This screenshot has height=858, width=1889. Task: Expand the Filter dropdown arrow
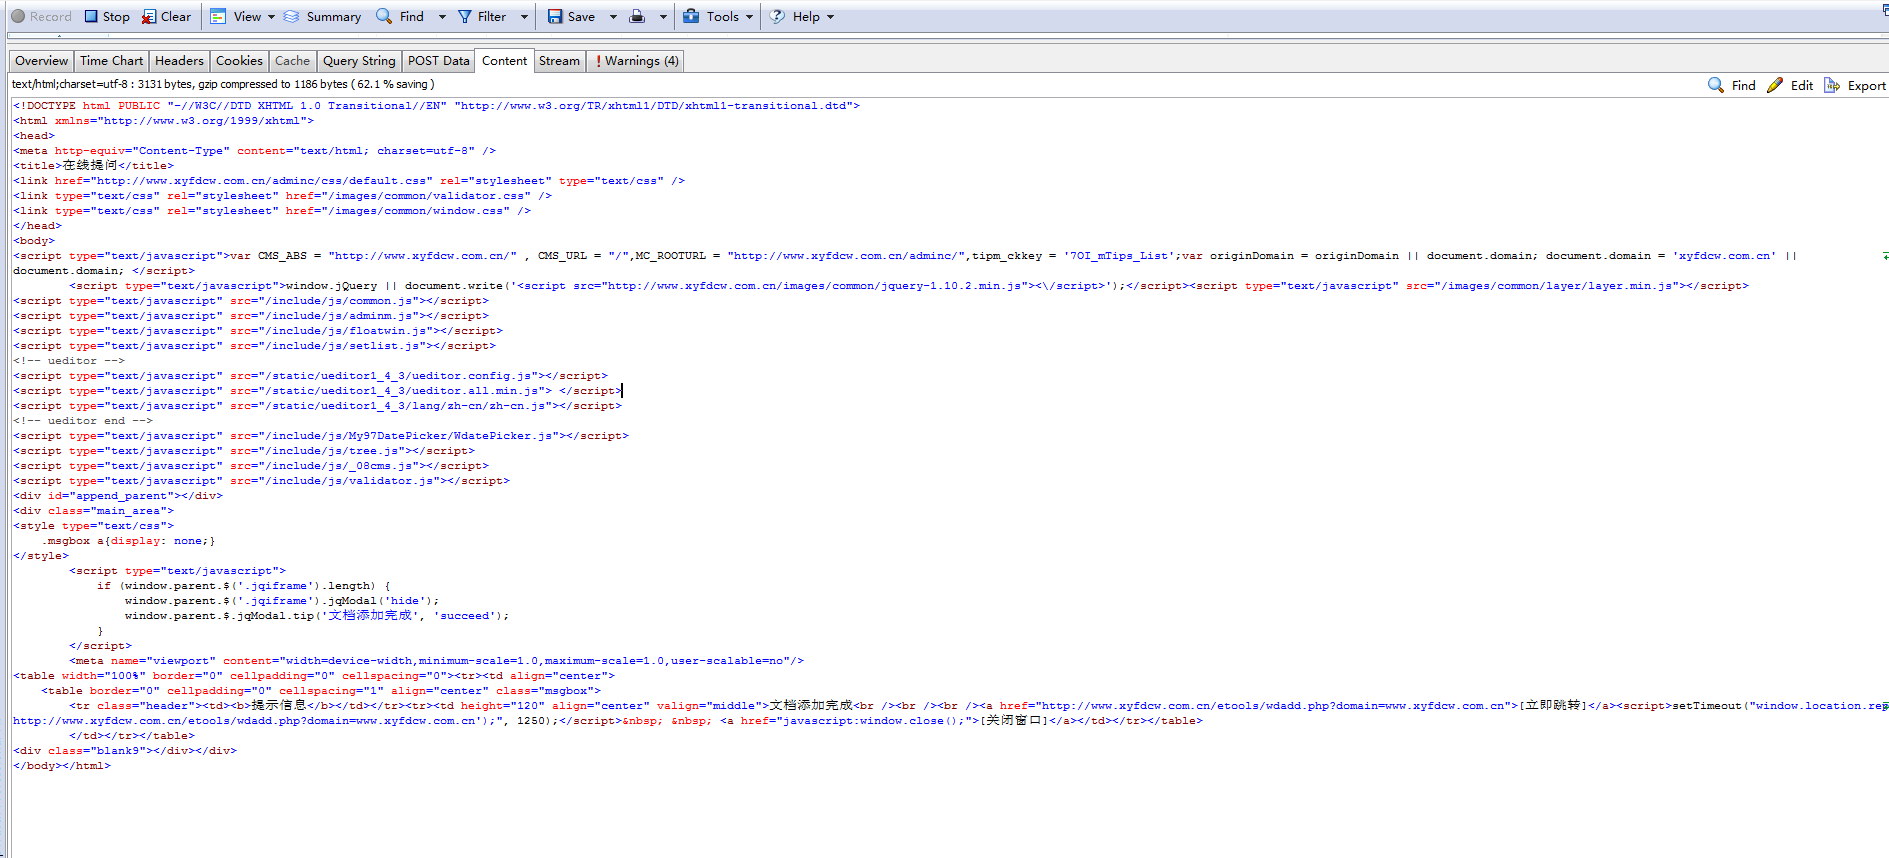(x=524, y=17)
